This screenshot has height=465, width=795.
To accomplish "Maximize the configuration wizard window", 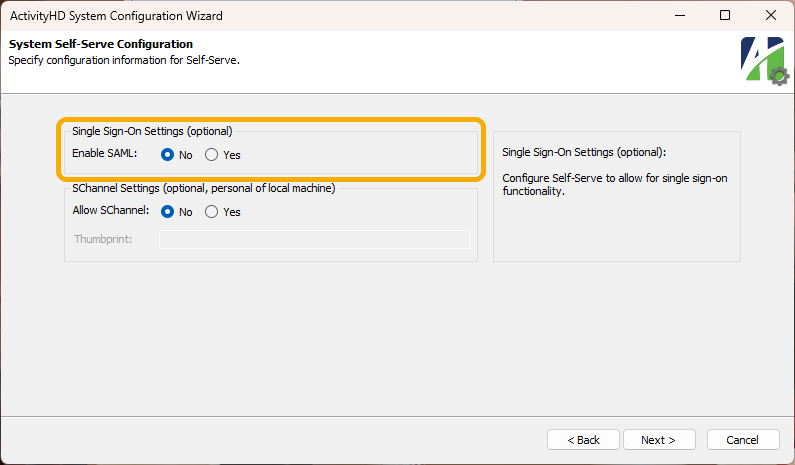I will coord(725,15).
